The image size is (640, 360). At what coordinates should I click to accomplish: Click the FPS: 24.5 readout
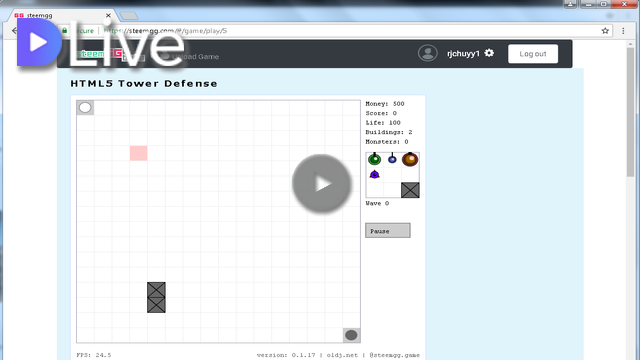(94, 355)
